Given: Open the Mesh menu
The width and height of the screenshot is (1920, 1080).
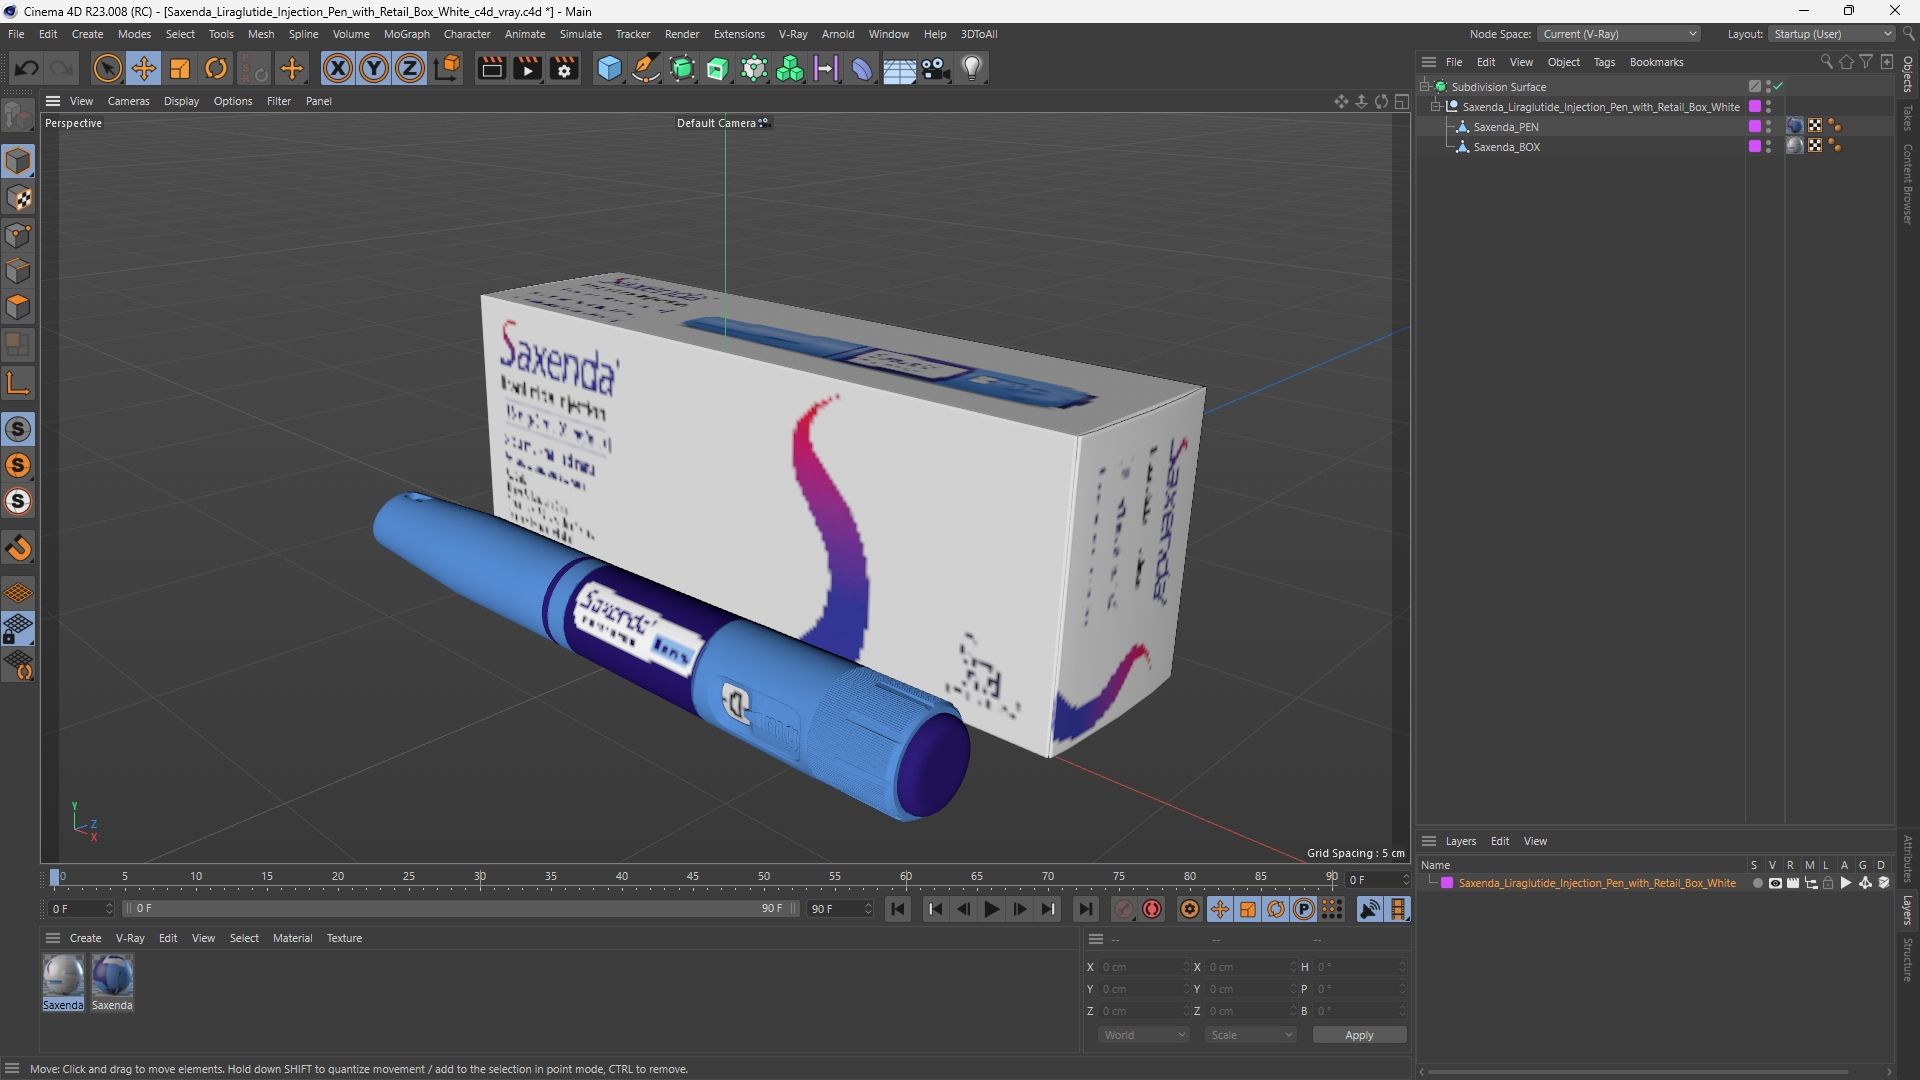Looking at the screenshot, I should click(261, 34).
